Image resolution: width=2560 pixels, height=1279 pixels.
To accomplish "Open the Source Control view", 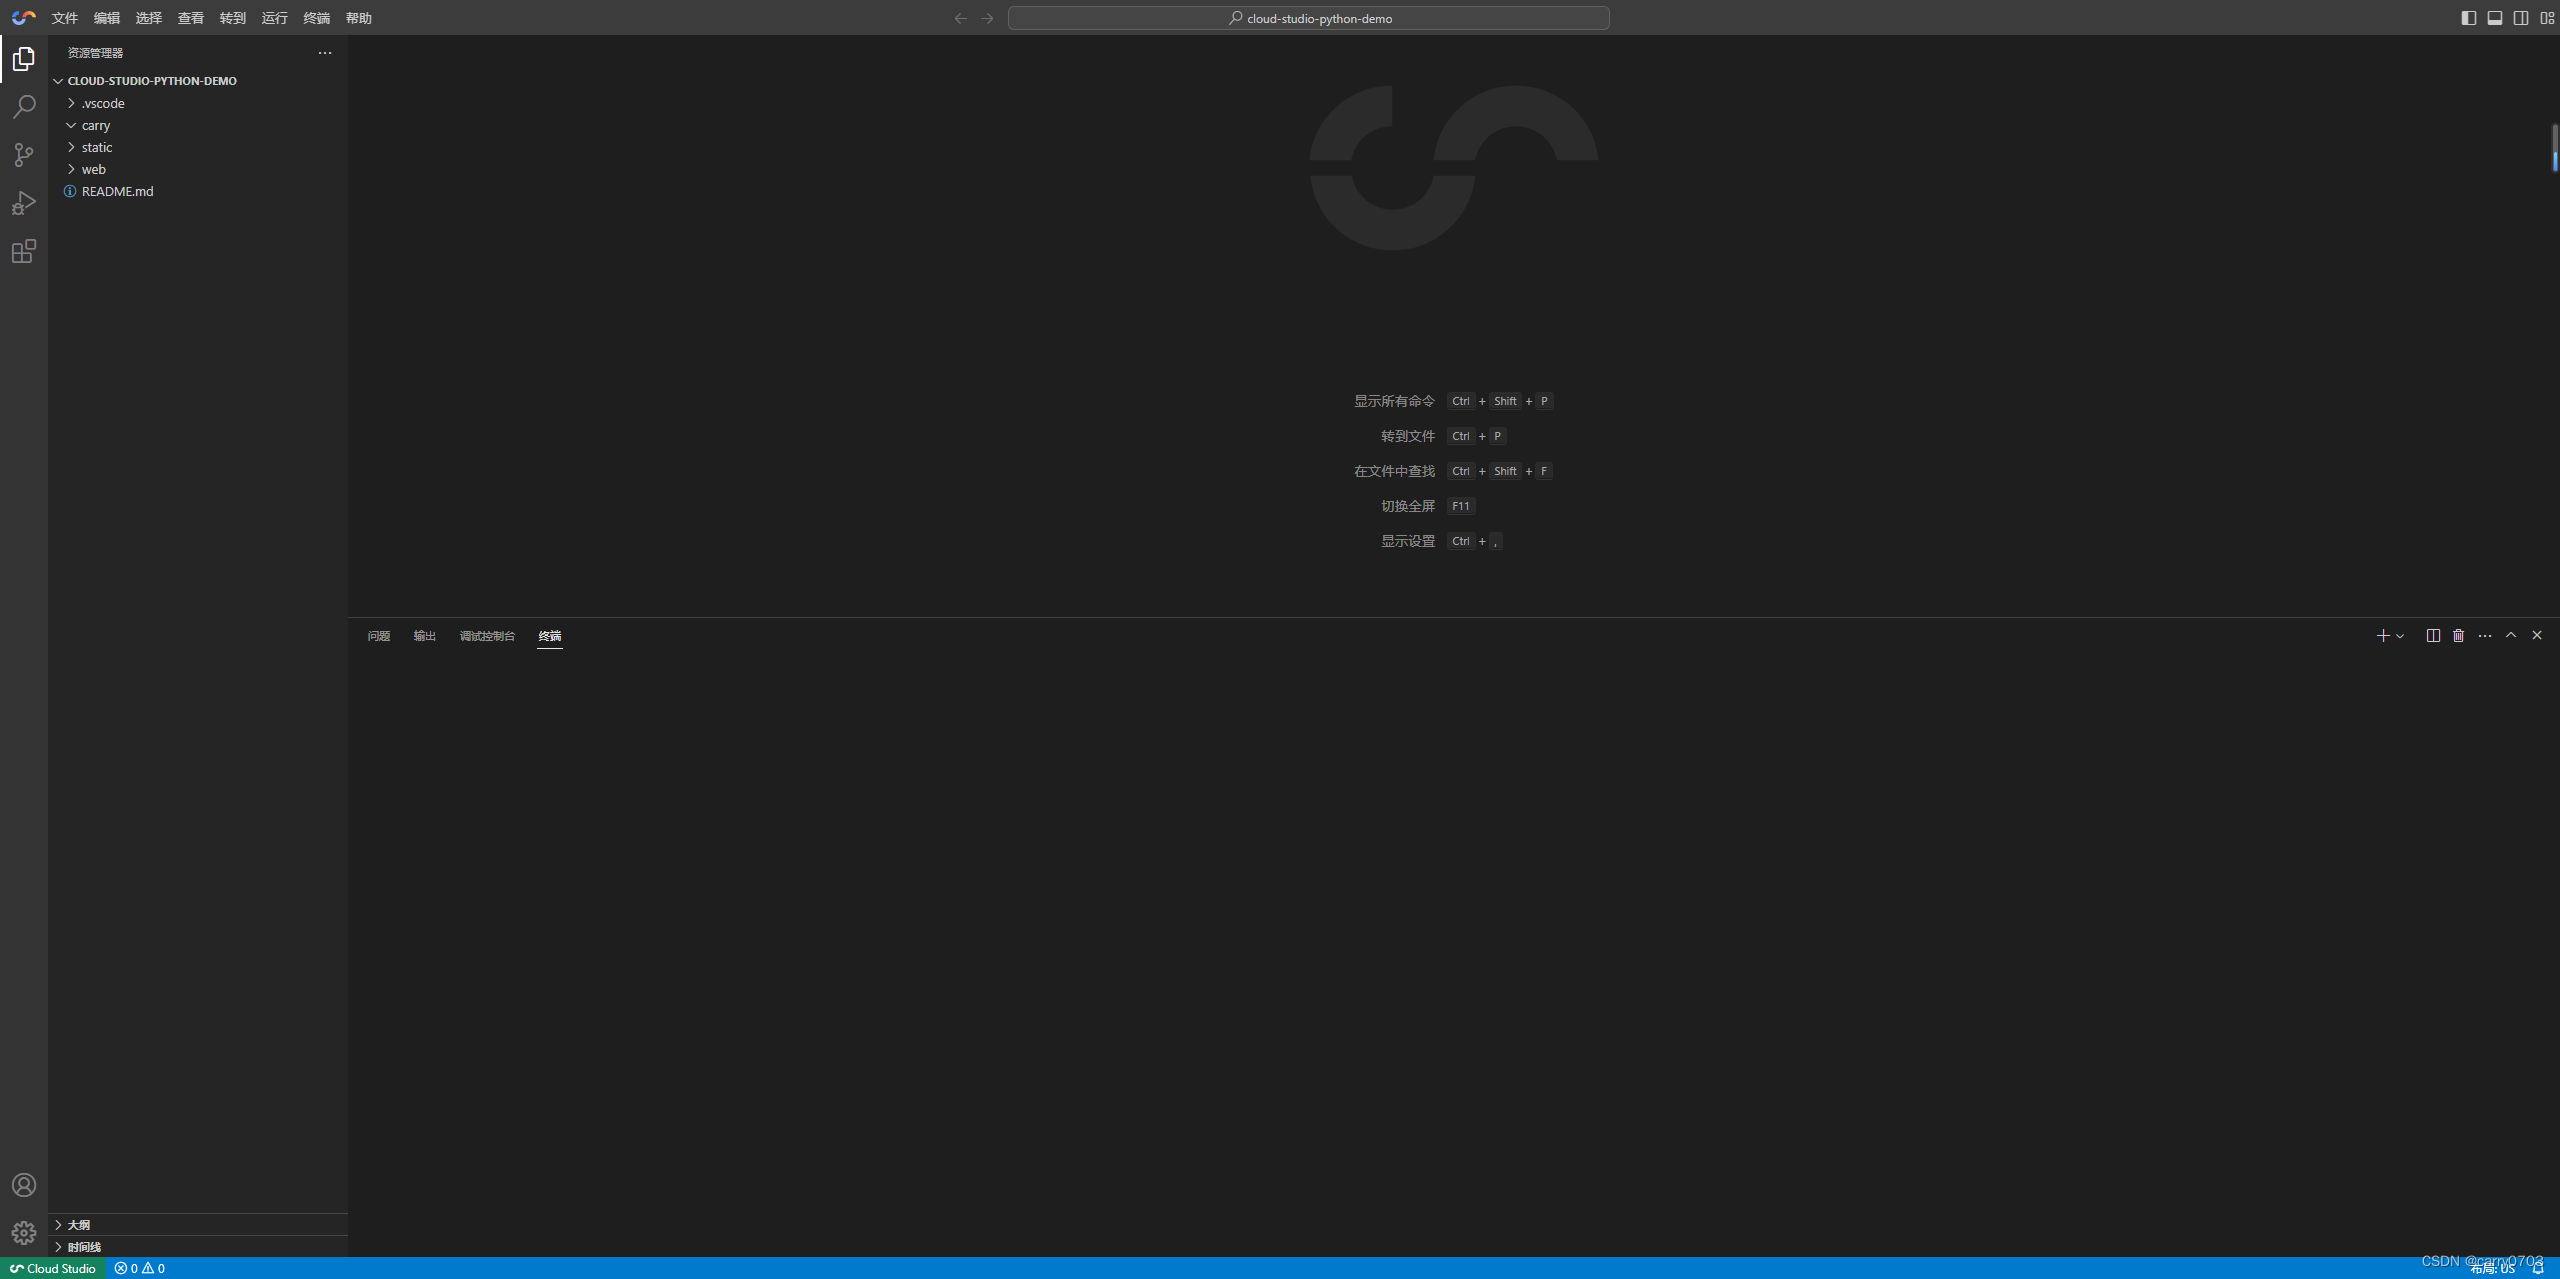I will pyautogui.click(x=24, y=155).
